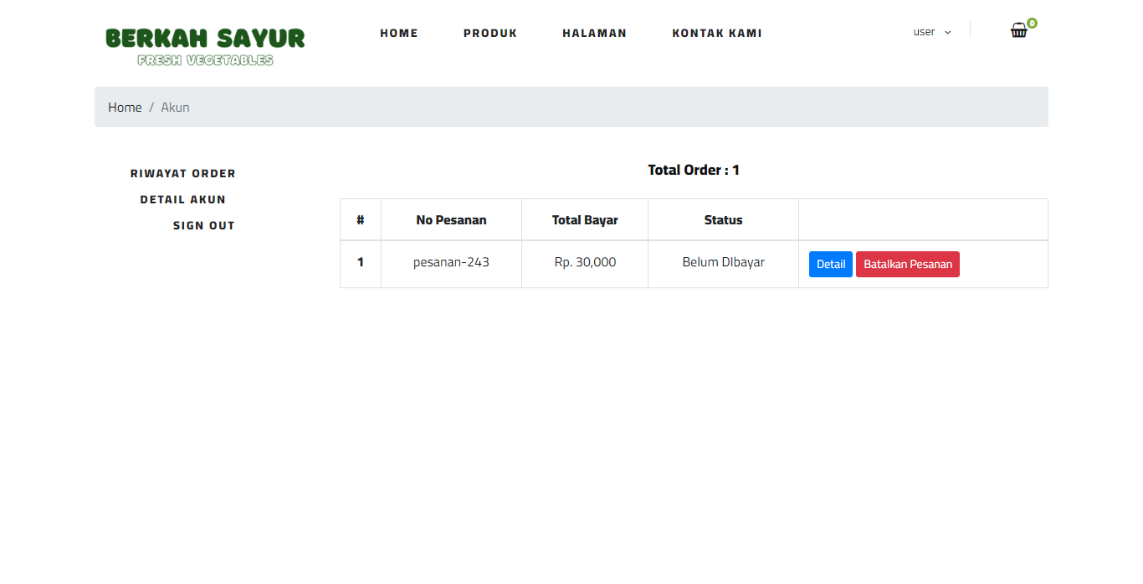This screenshot has height=584, width=1143.
Task: Click the Belum DIbayar status cell
Action: [723, 262]
